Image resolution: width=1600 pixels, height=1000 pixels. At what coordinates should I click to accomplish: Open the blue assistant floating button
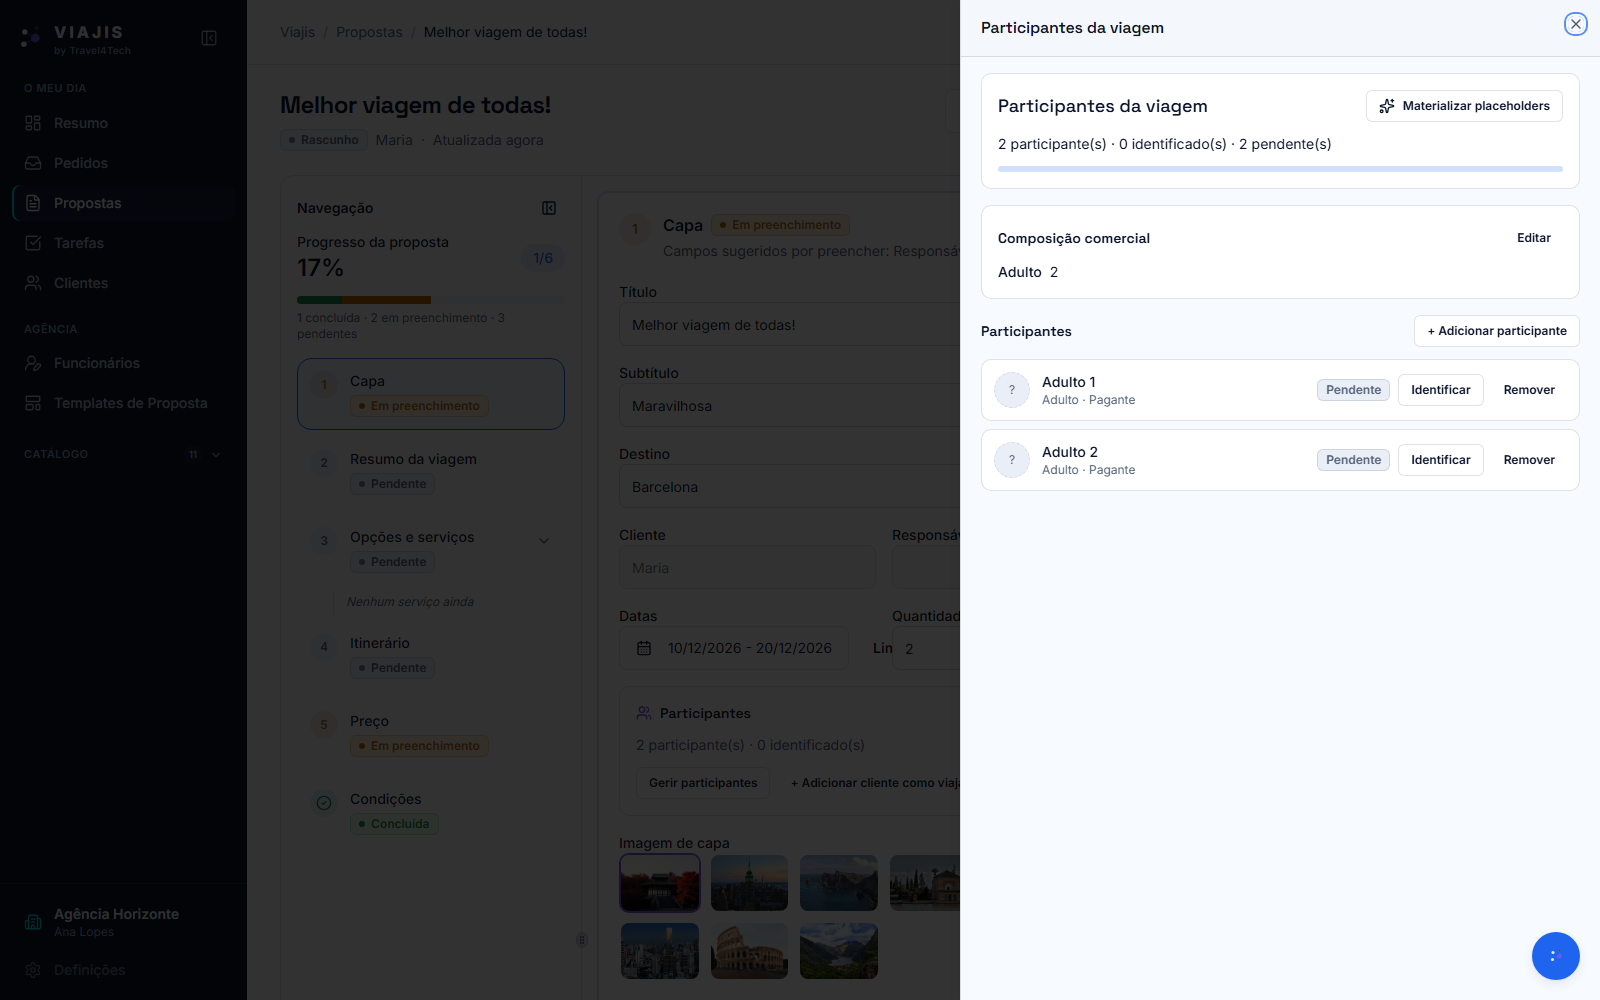coord(1555,956)
